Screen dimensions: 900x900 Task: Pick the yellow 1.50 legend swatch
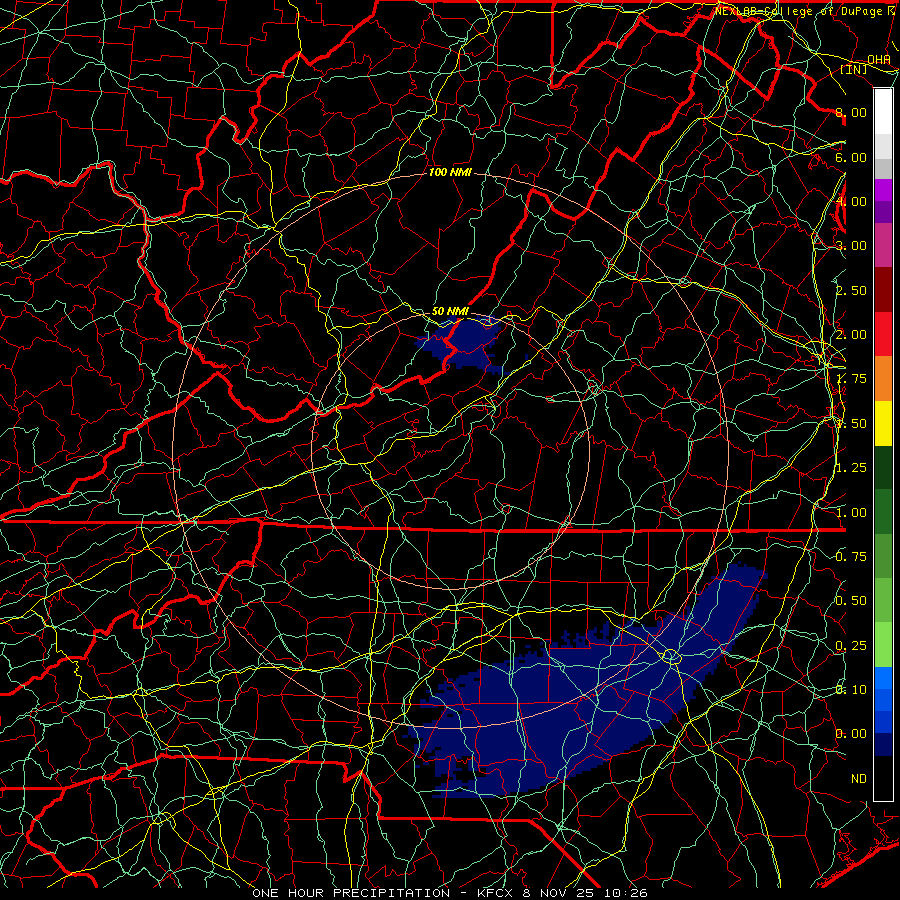click(883, 423)
